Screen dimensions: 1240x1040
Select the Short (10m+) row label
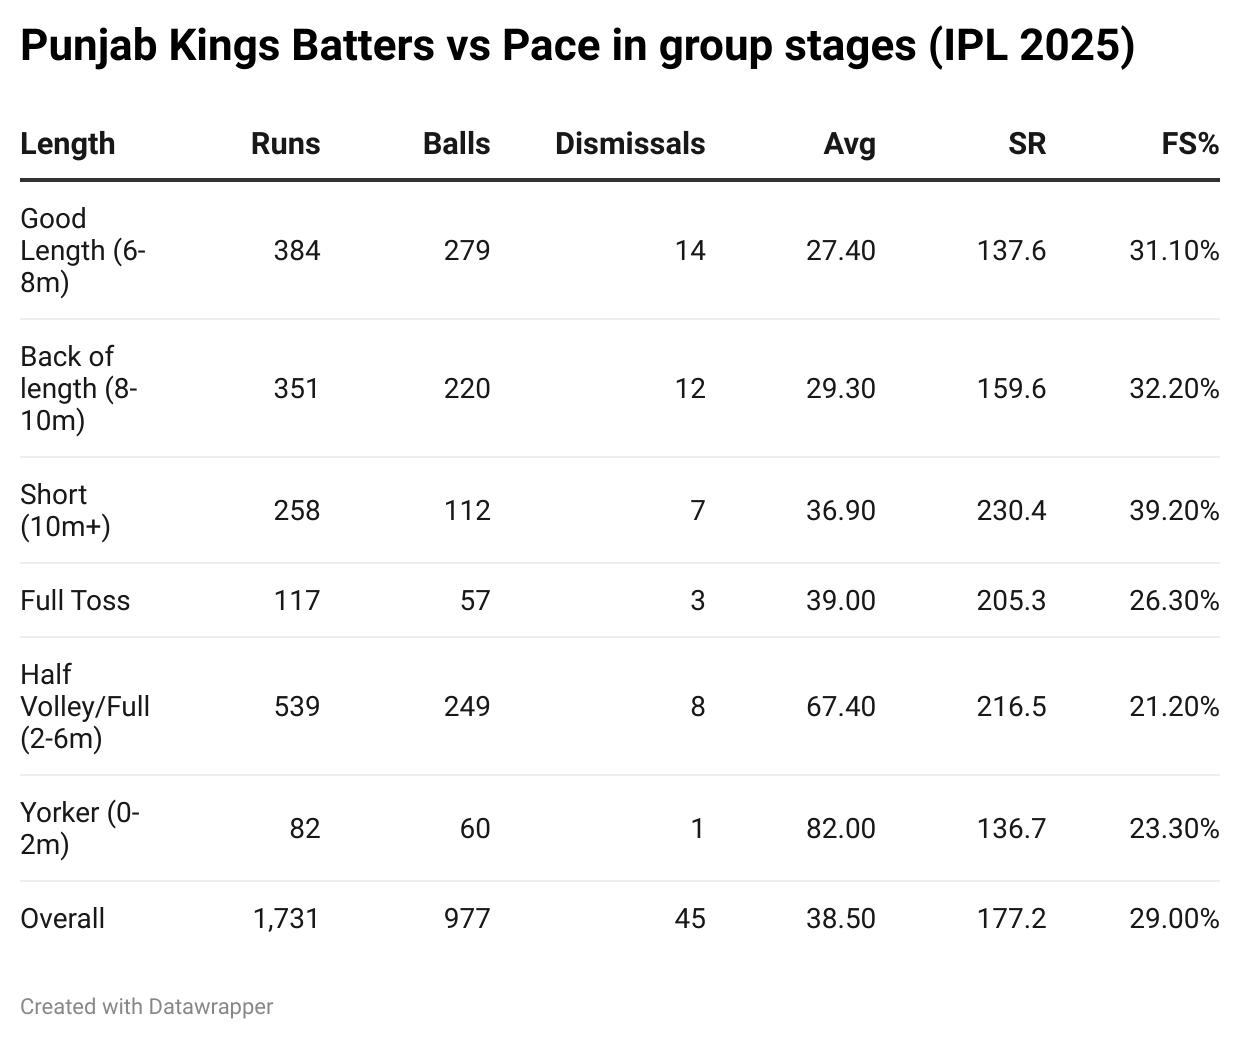tap(65, 510)
